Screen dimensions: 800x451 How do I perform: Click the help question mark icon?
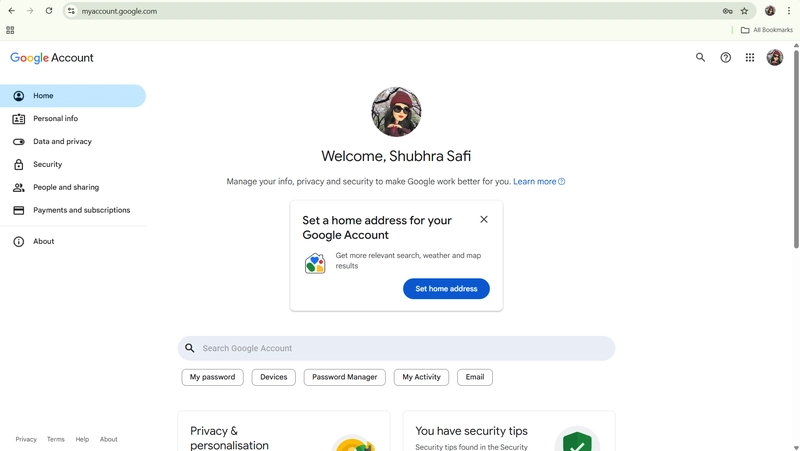[x=725, y=58]
